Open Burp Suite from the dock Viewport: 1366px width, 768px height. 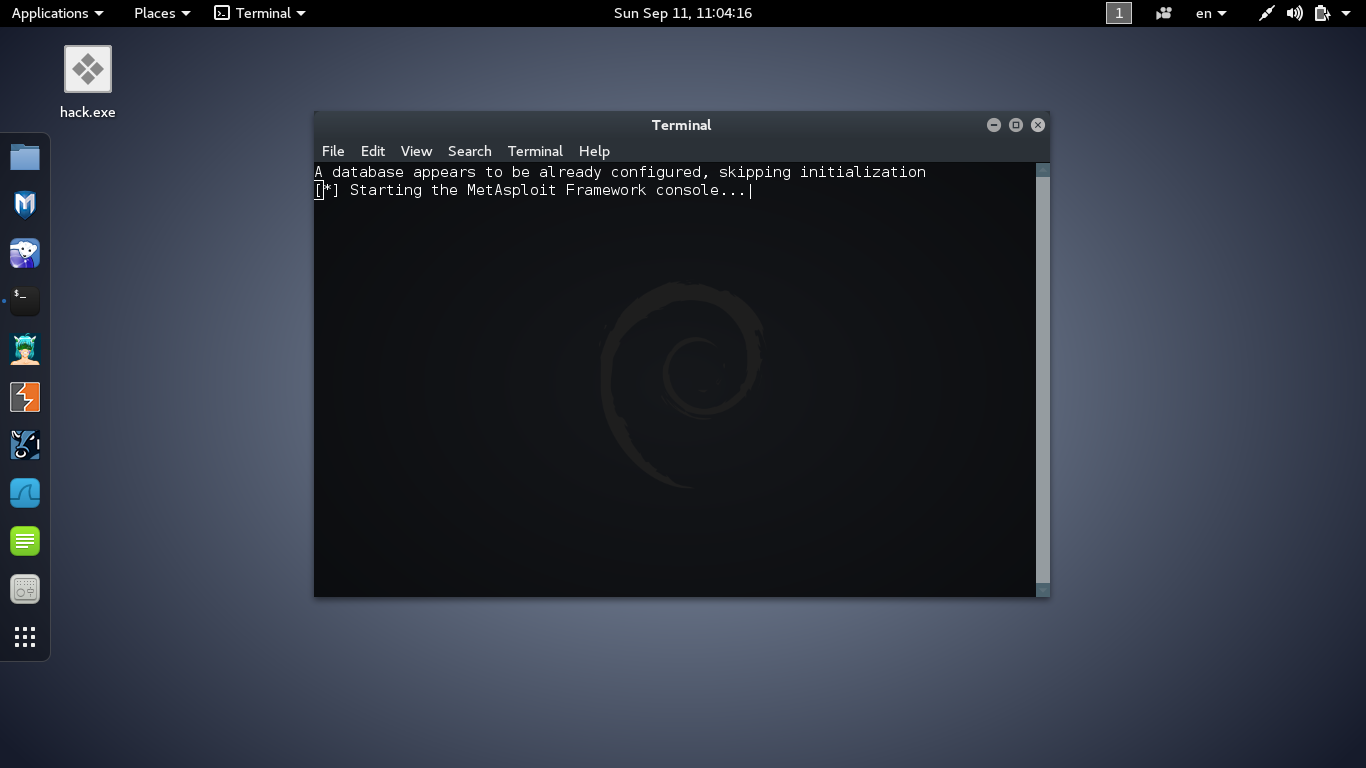(25, 397)
